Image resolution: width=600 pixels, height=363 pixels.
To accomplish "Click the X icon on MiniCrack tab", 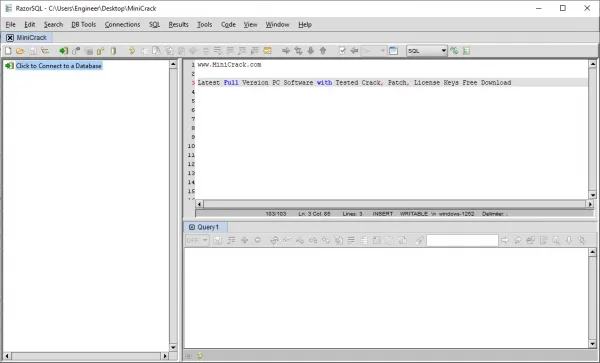I will tap(10, 37).
